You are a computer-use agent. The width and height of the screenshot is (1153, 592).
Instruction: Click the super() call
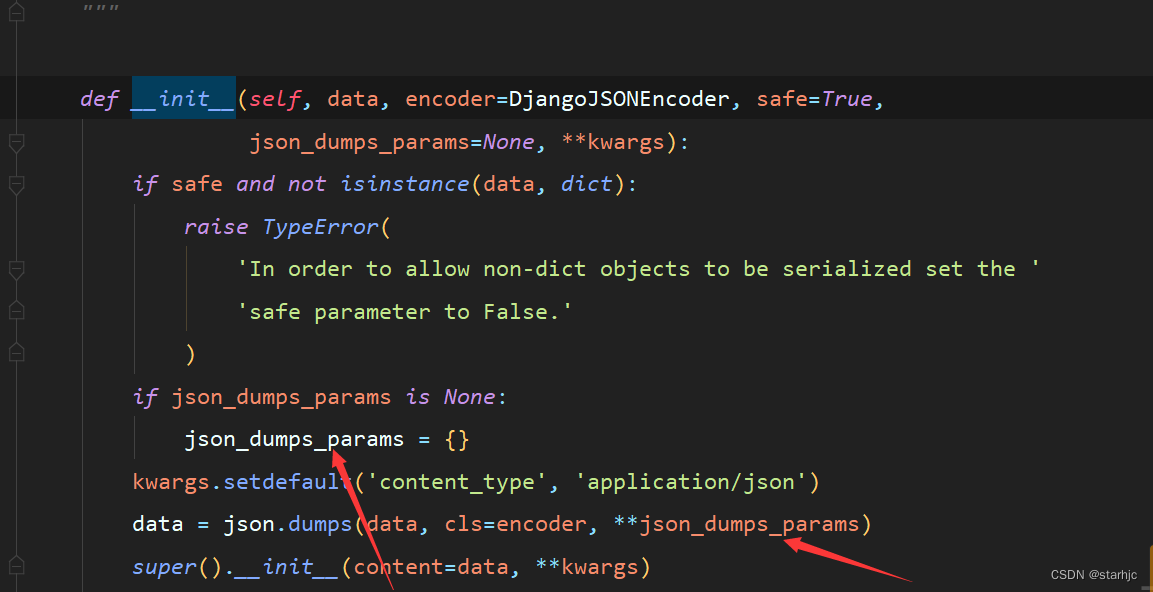178,568
